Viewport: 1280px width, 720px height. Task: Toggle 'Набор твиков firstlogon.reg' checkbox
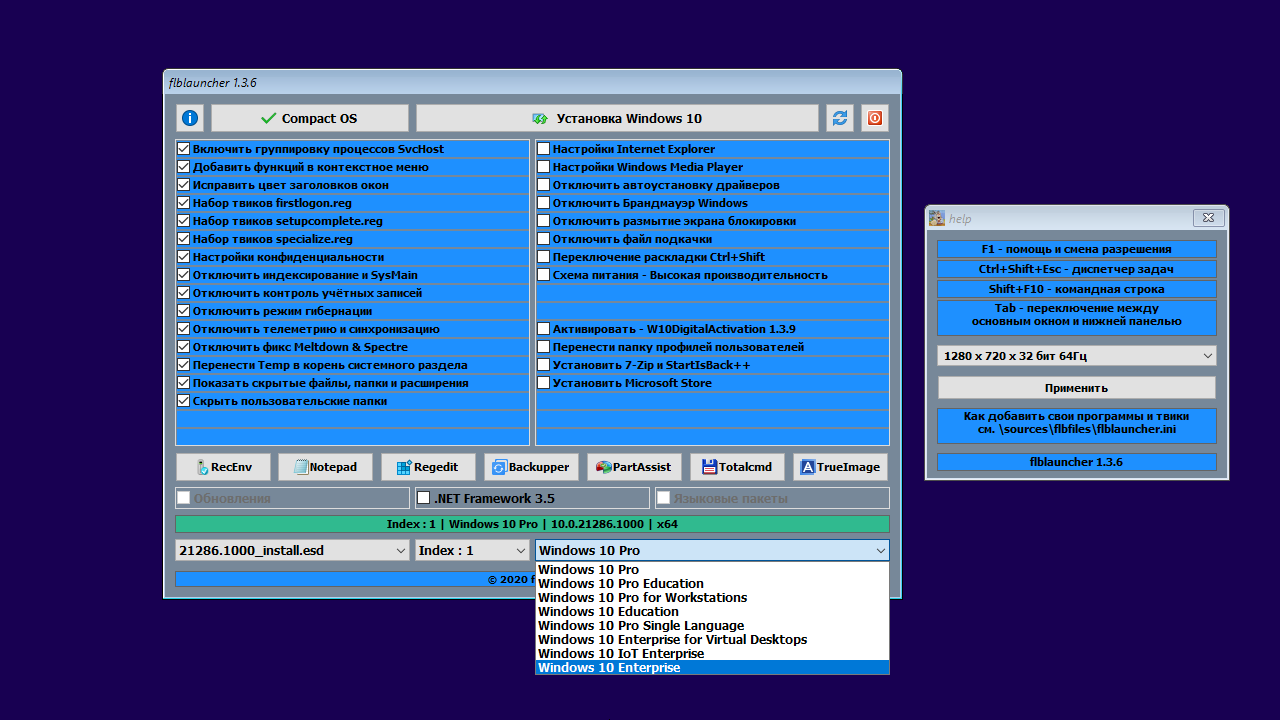(183, 203)
